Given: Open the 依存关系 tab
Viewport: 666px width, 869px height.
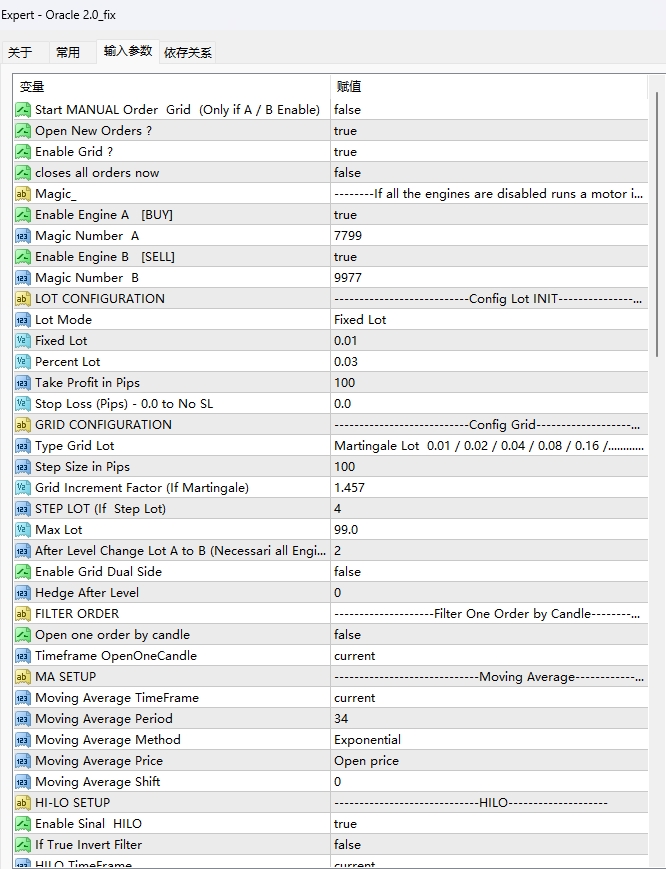Looking at the screenshot, I should pyautogui.click(x=187, y=53).
